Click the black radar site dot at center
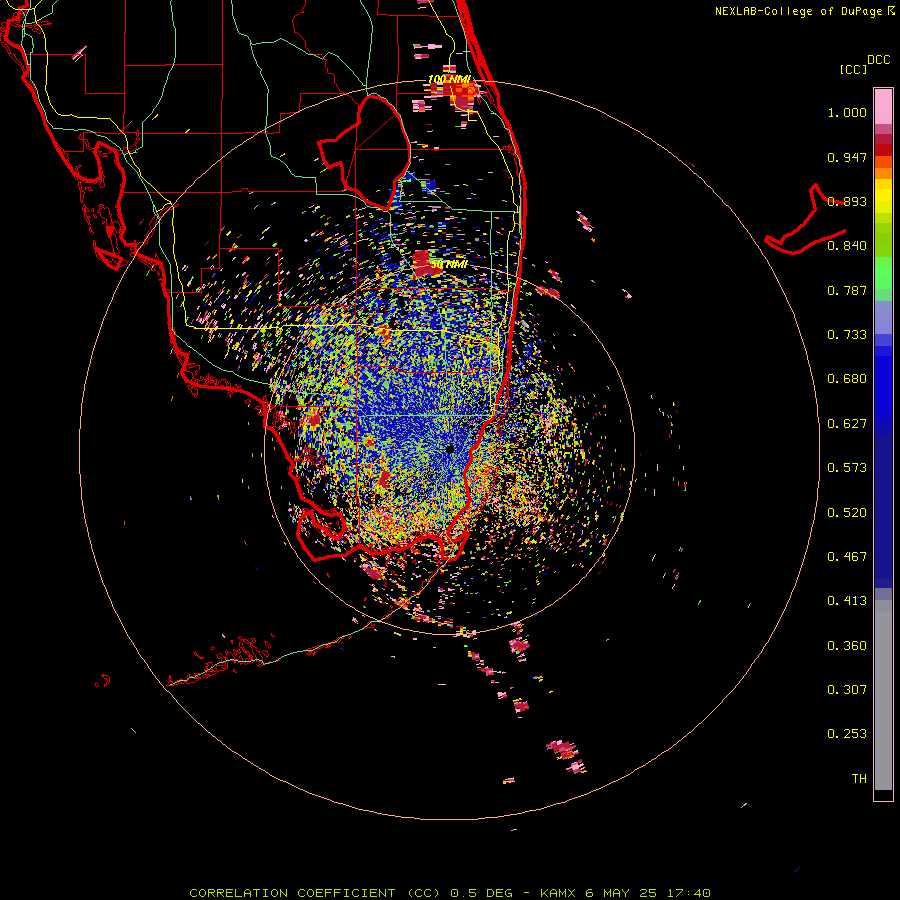 click(x=449, y=449)
